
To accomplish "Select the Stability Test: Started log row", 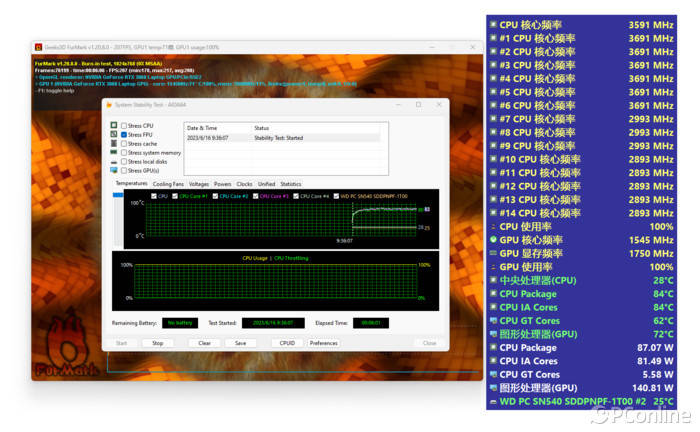I will pos(283,138).
